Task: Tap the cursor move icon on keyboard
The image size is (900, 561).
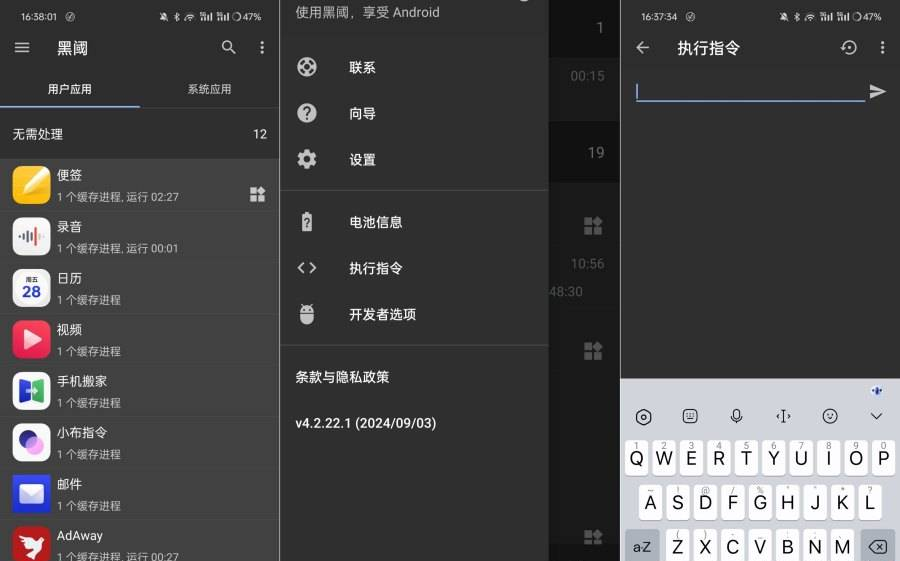Action: 783,416
